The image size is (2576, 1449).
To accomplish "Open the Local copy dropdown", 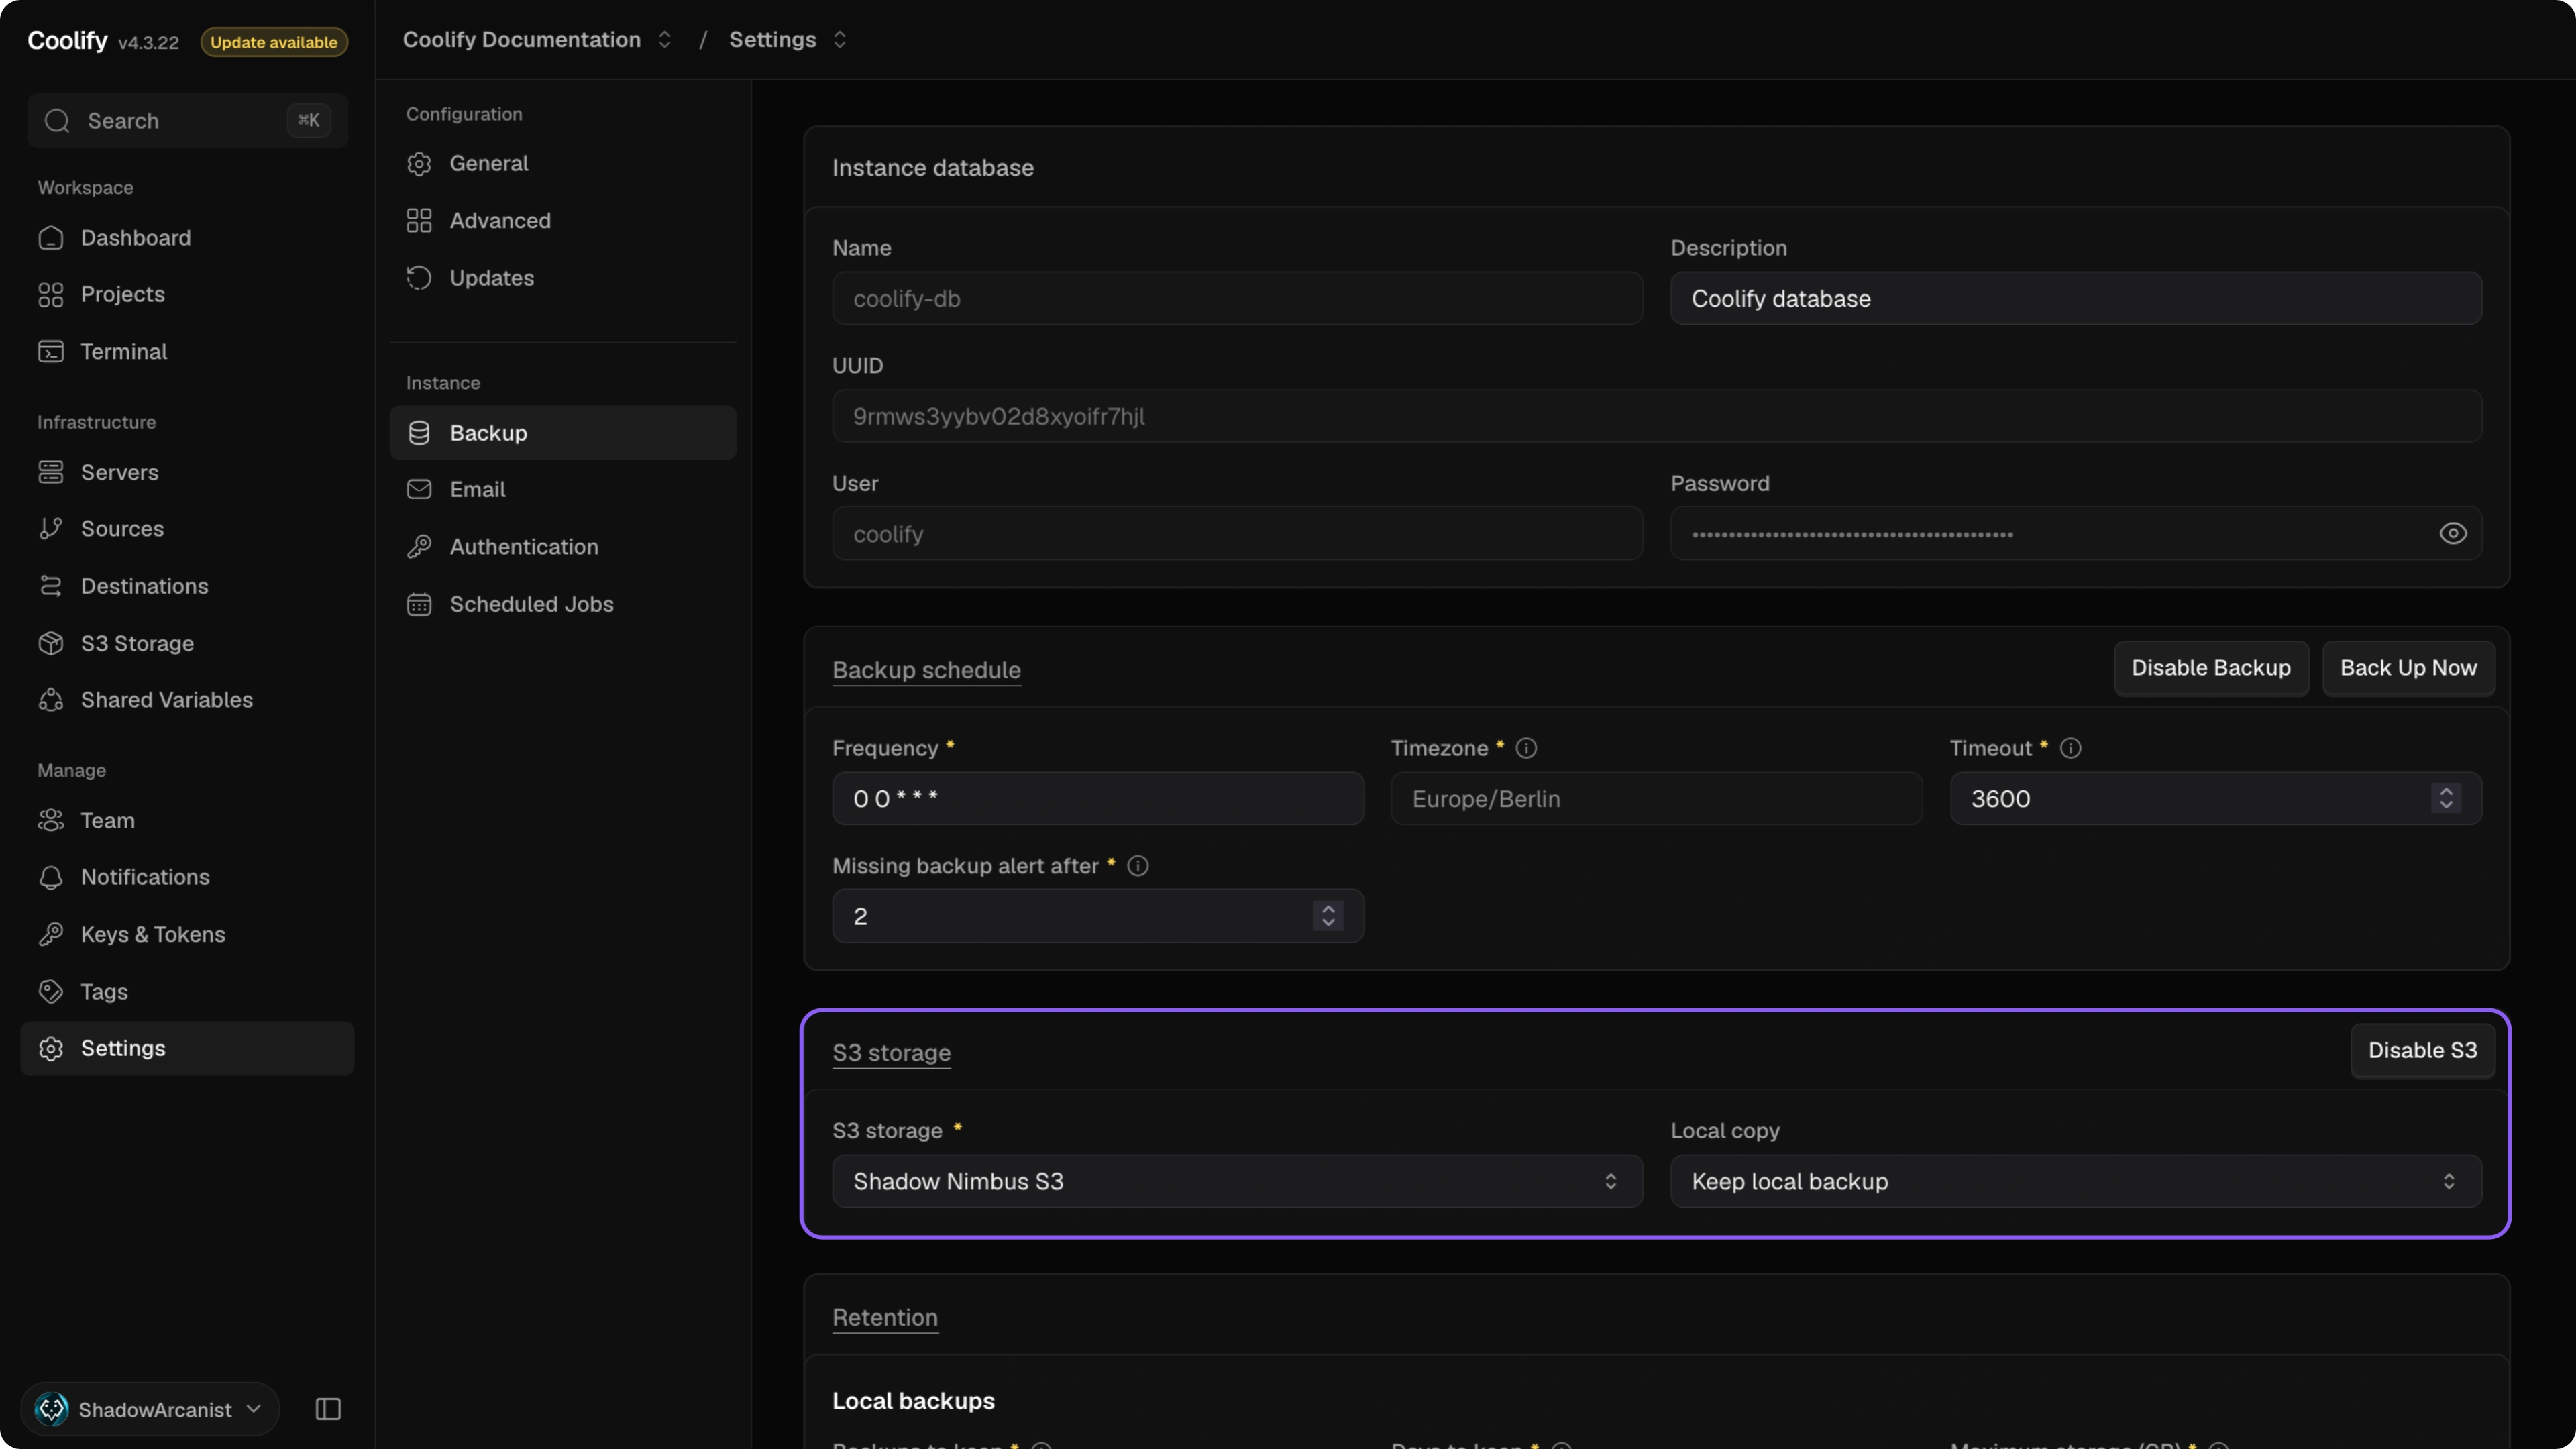I will [x=2076, y=1181].
